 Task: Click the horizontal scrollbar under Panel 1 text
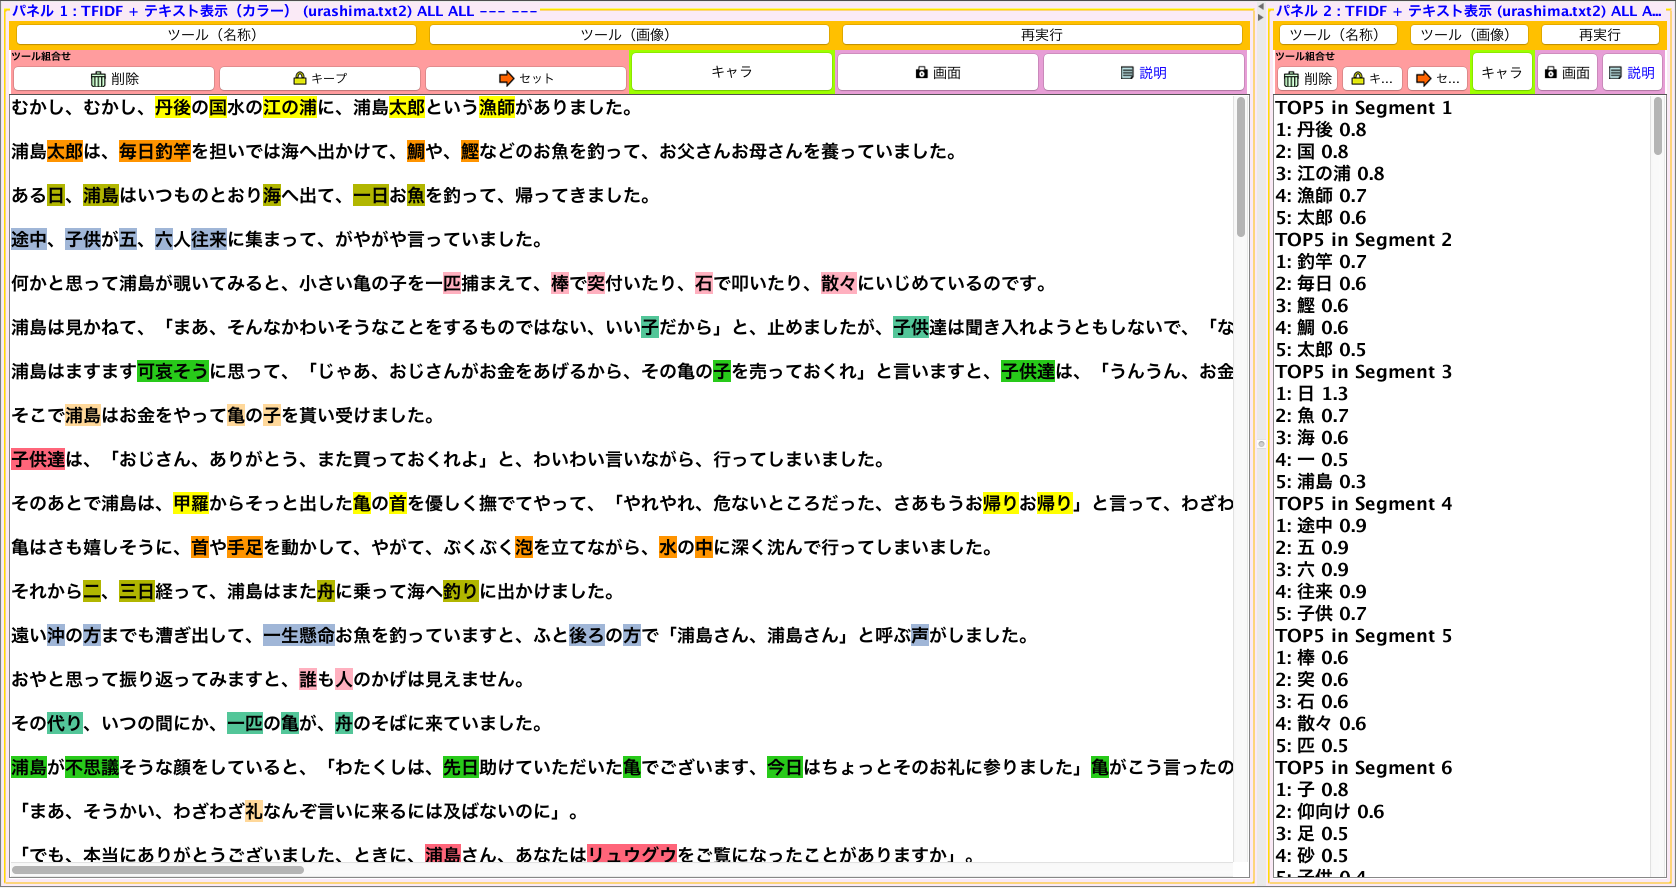point(157,870)
